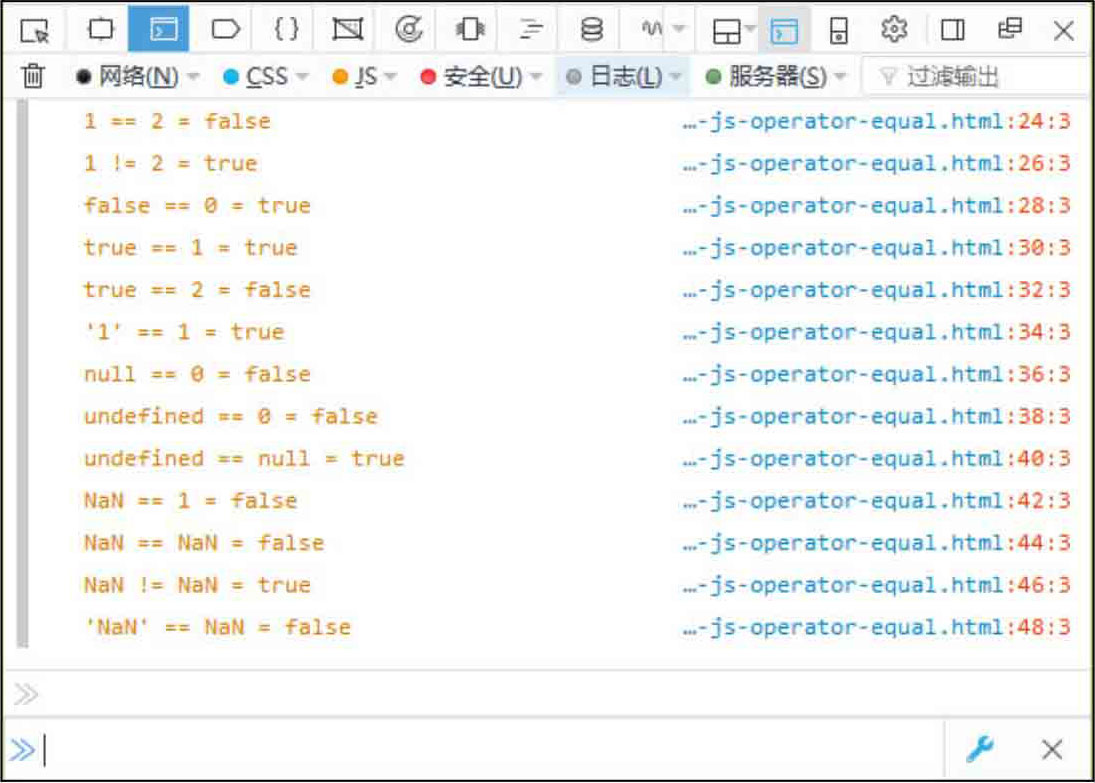Open the Storage panel database icon

click(x=592, y=30)
